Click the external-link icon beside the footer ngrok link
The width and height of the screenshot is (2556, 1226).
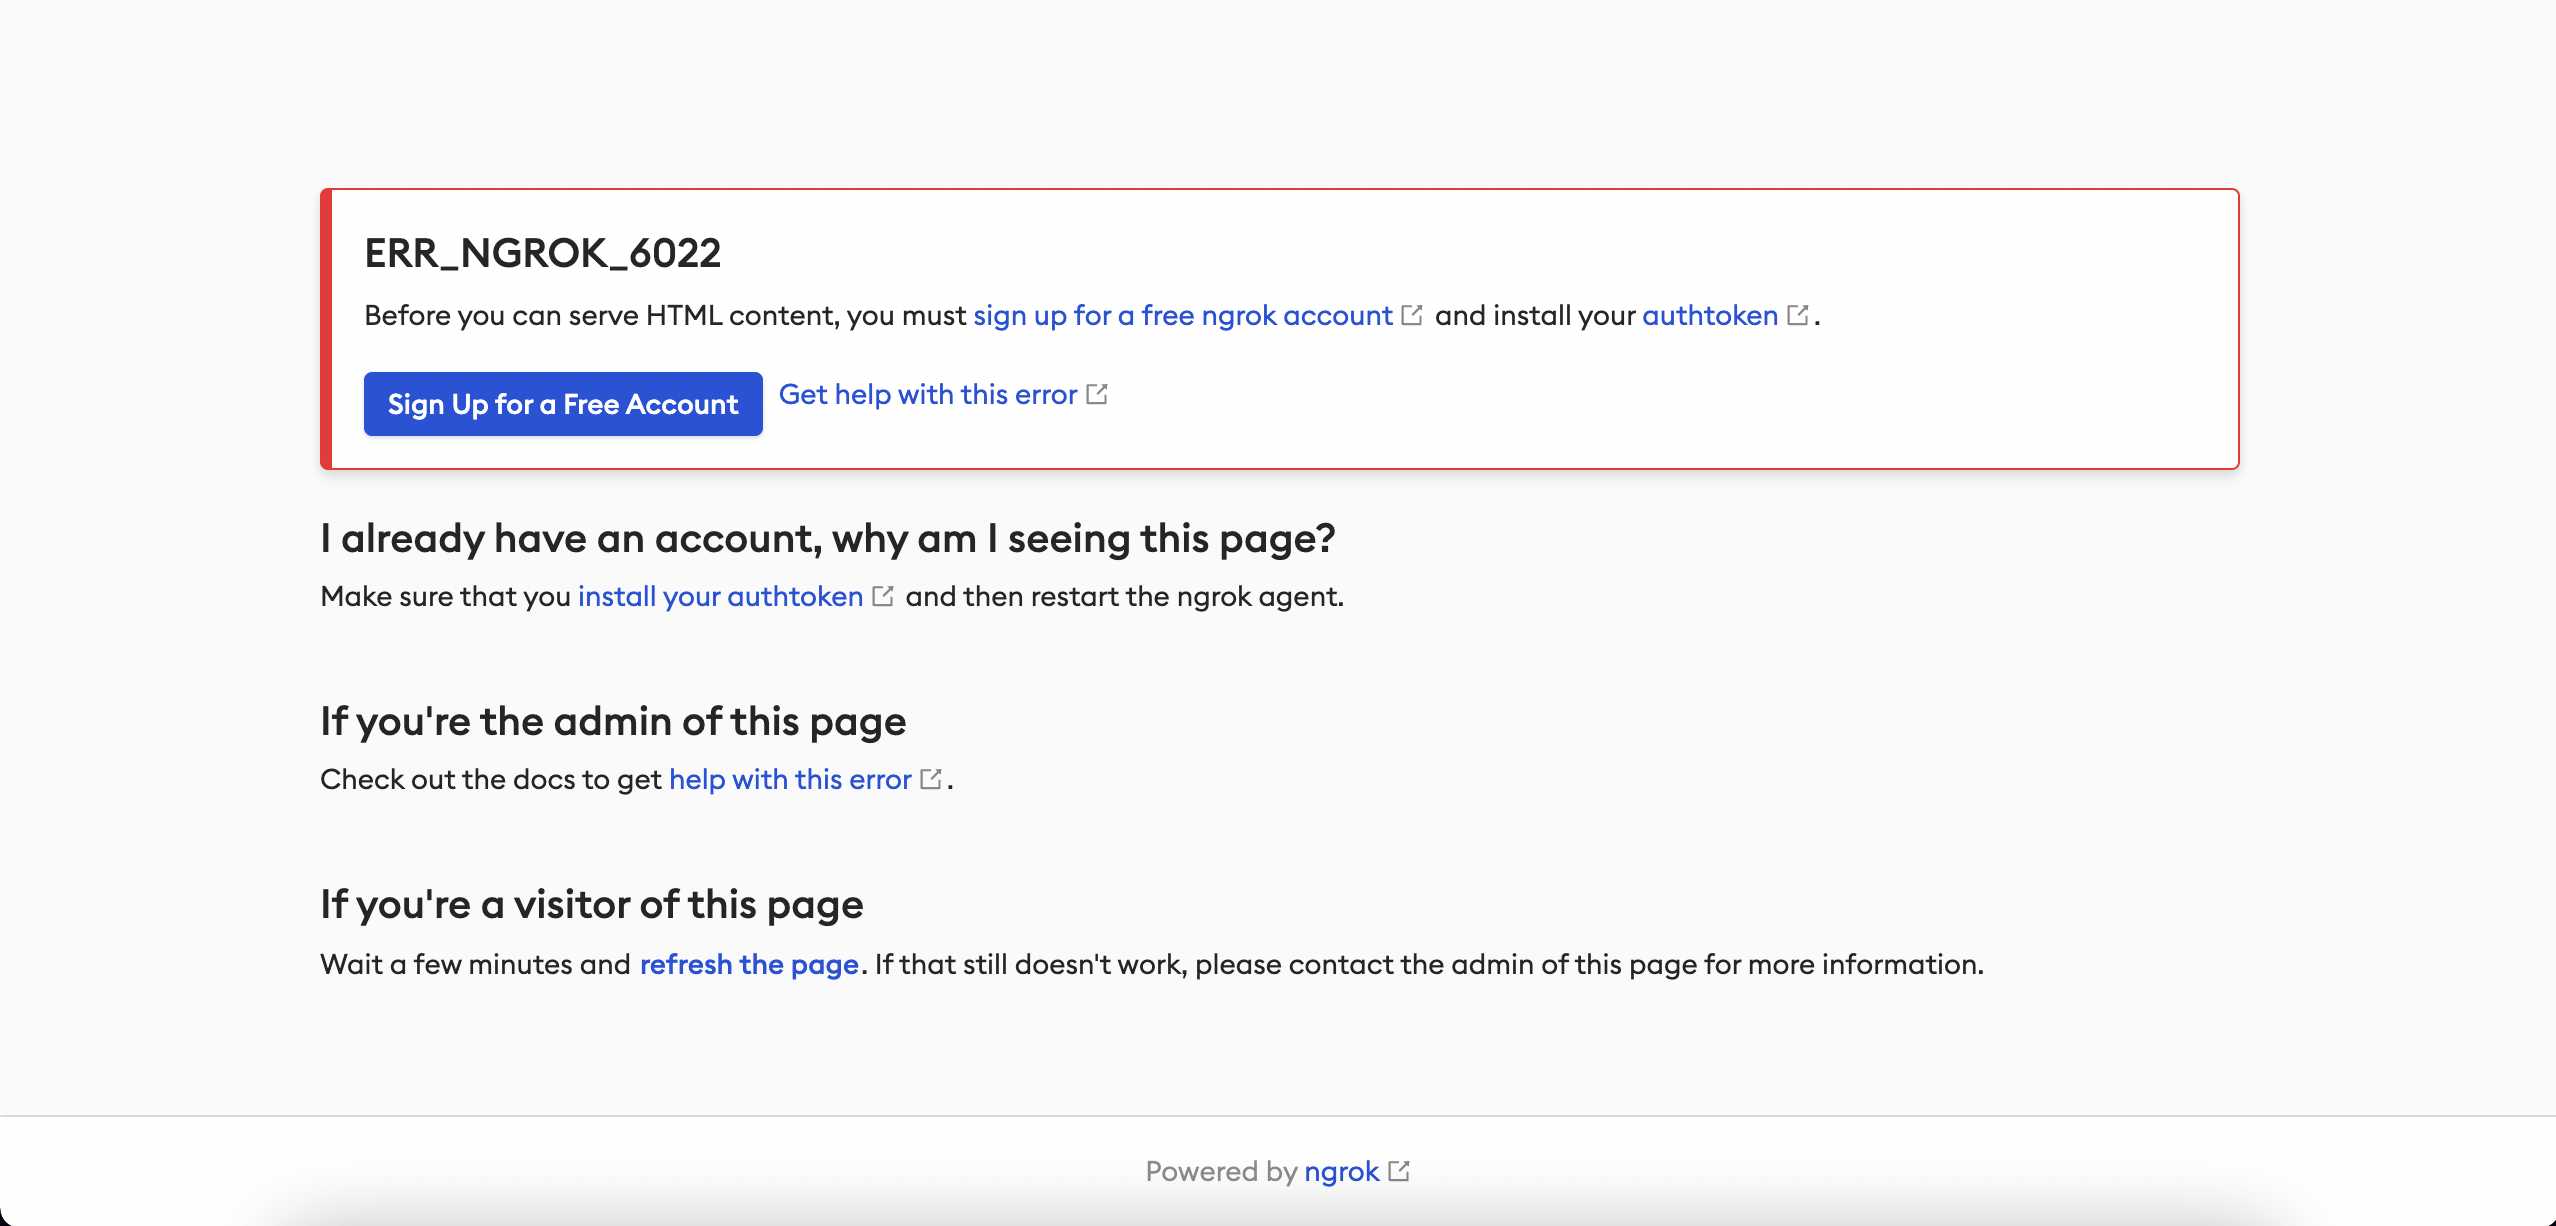coord(1399,1170)
